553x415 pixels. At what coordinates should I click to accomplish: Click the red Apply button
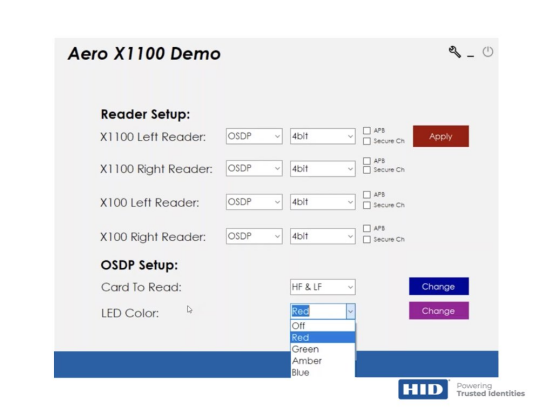point(441,136)
